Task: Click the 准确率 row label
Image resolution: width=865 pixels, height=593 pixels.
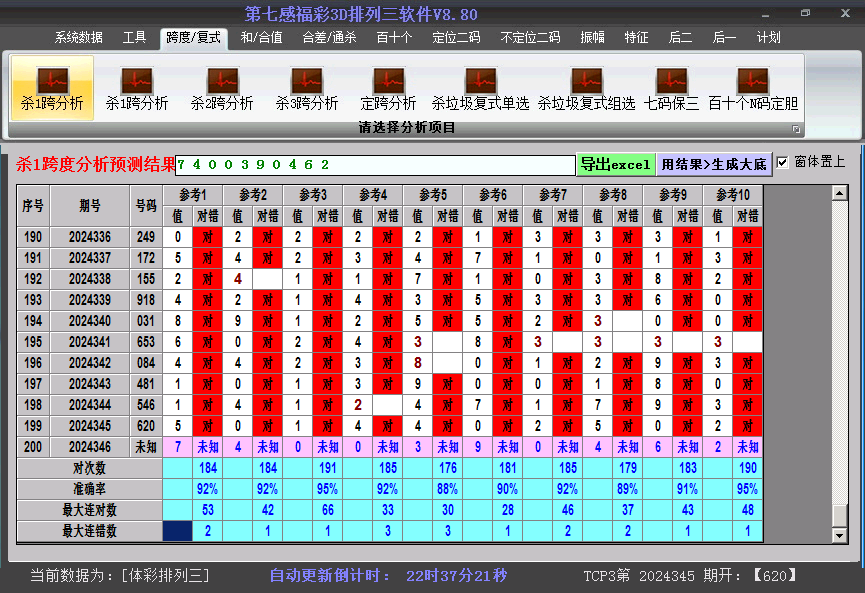Action: (x=90, y=489)
